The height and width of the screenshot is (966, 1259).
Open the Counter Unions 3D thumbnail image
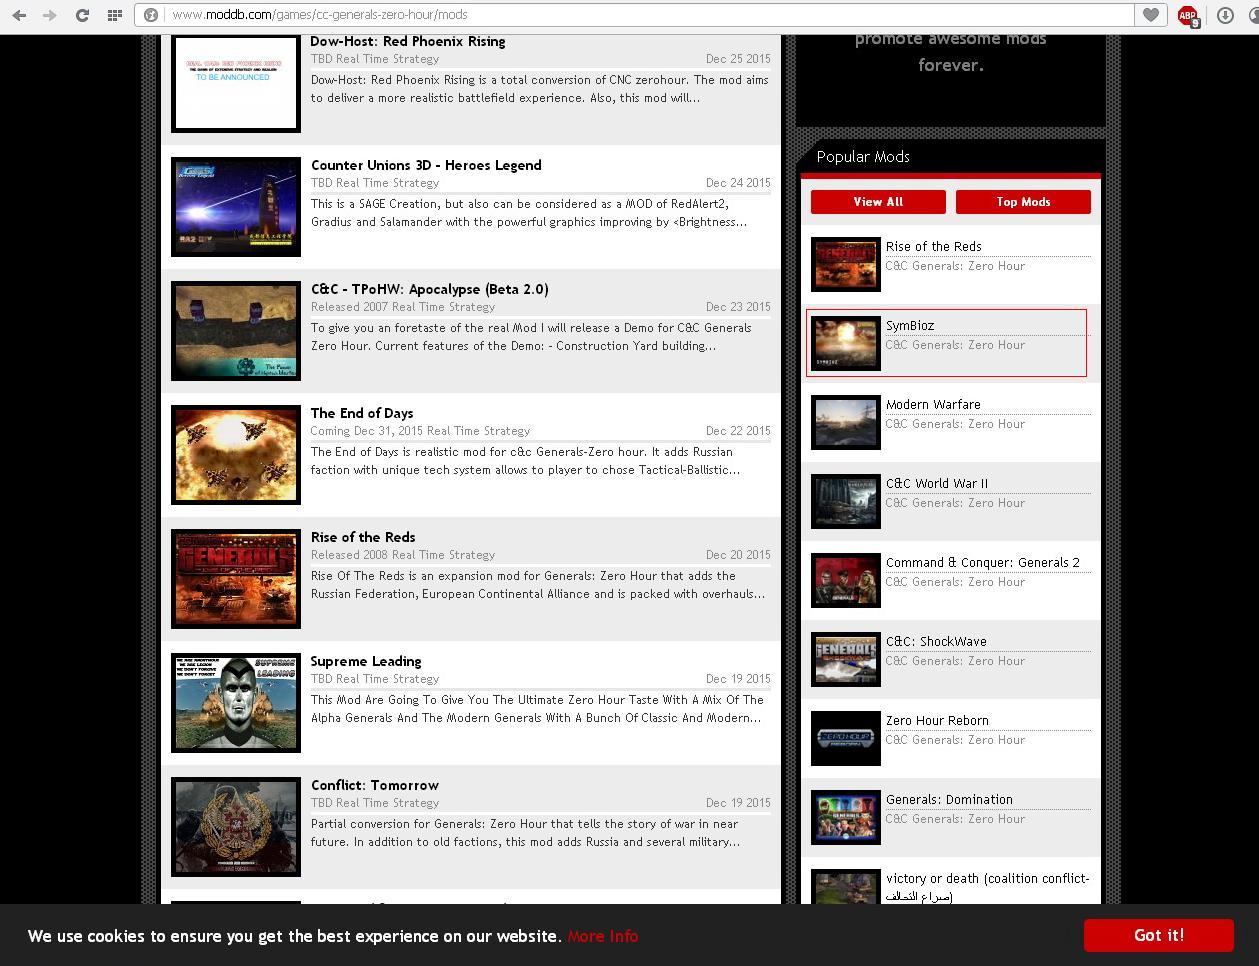pos(236,207)
